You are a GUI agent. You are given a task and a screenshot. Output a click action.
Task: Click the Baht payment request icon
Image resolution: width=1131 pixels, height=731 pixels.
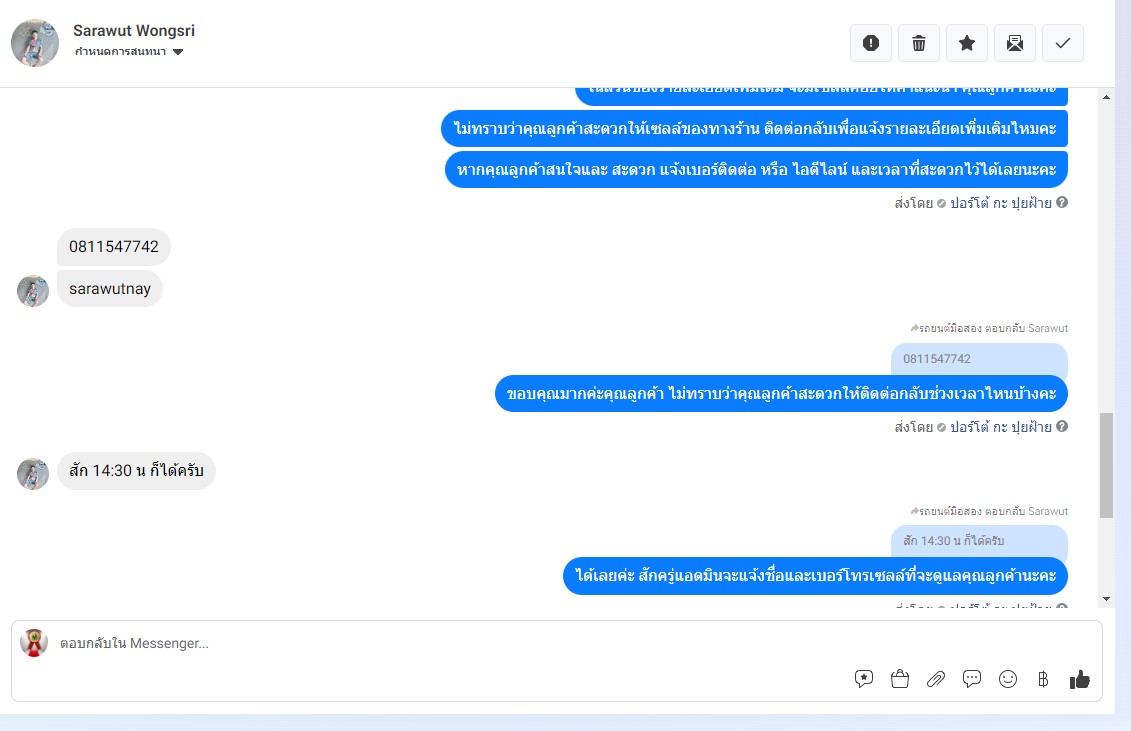tap(1043, 678)
